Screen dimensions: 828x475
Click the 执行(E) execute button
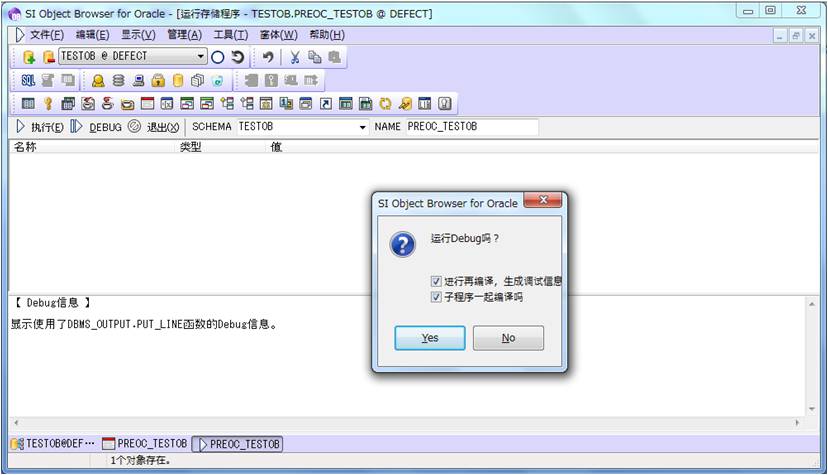pyautogui.click(x=40, y=127)
